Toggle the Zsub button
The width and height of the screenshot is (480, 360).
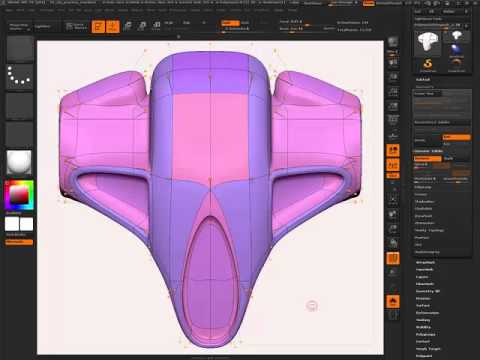tap(245, 23)
